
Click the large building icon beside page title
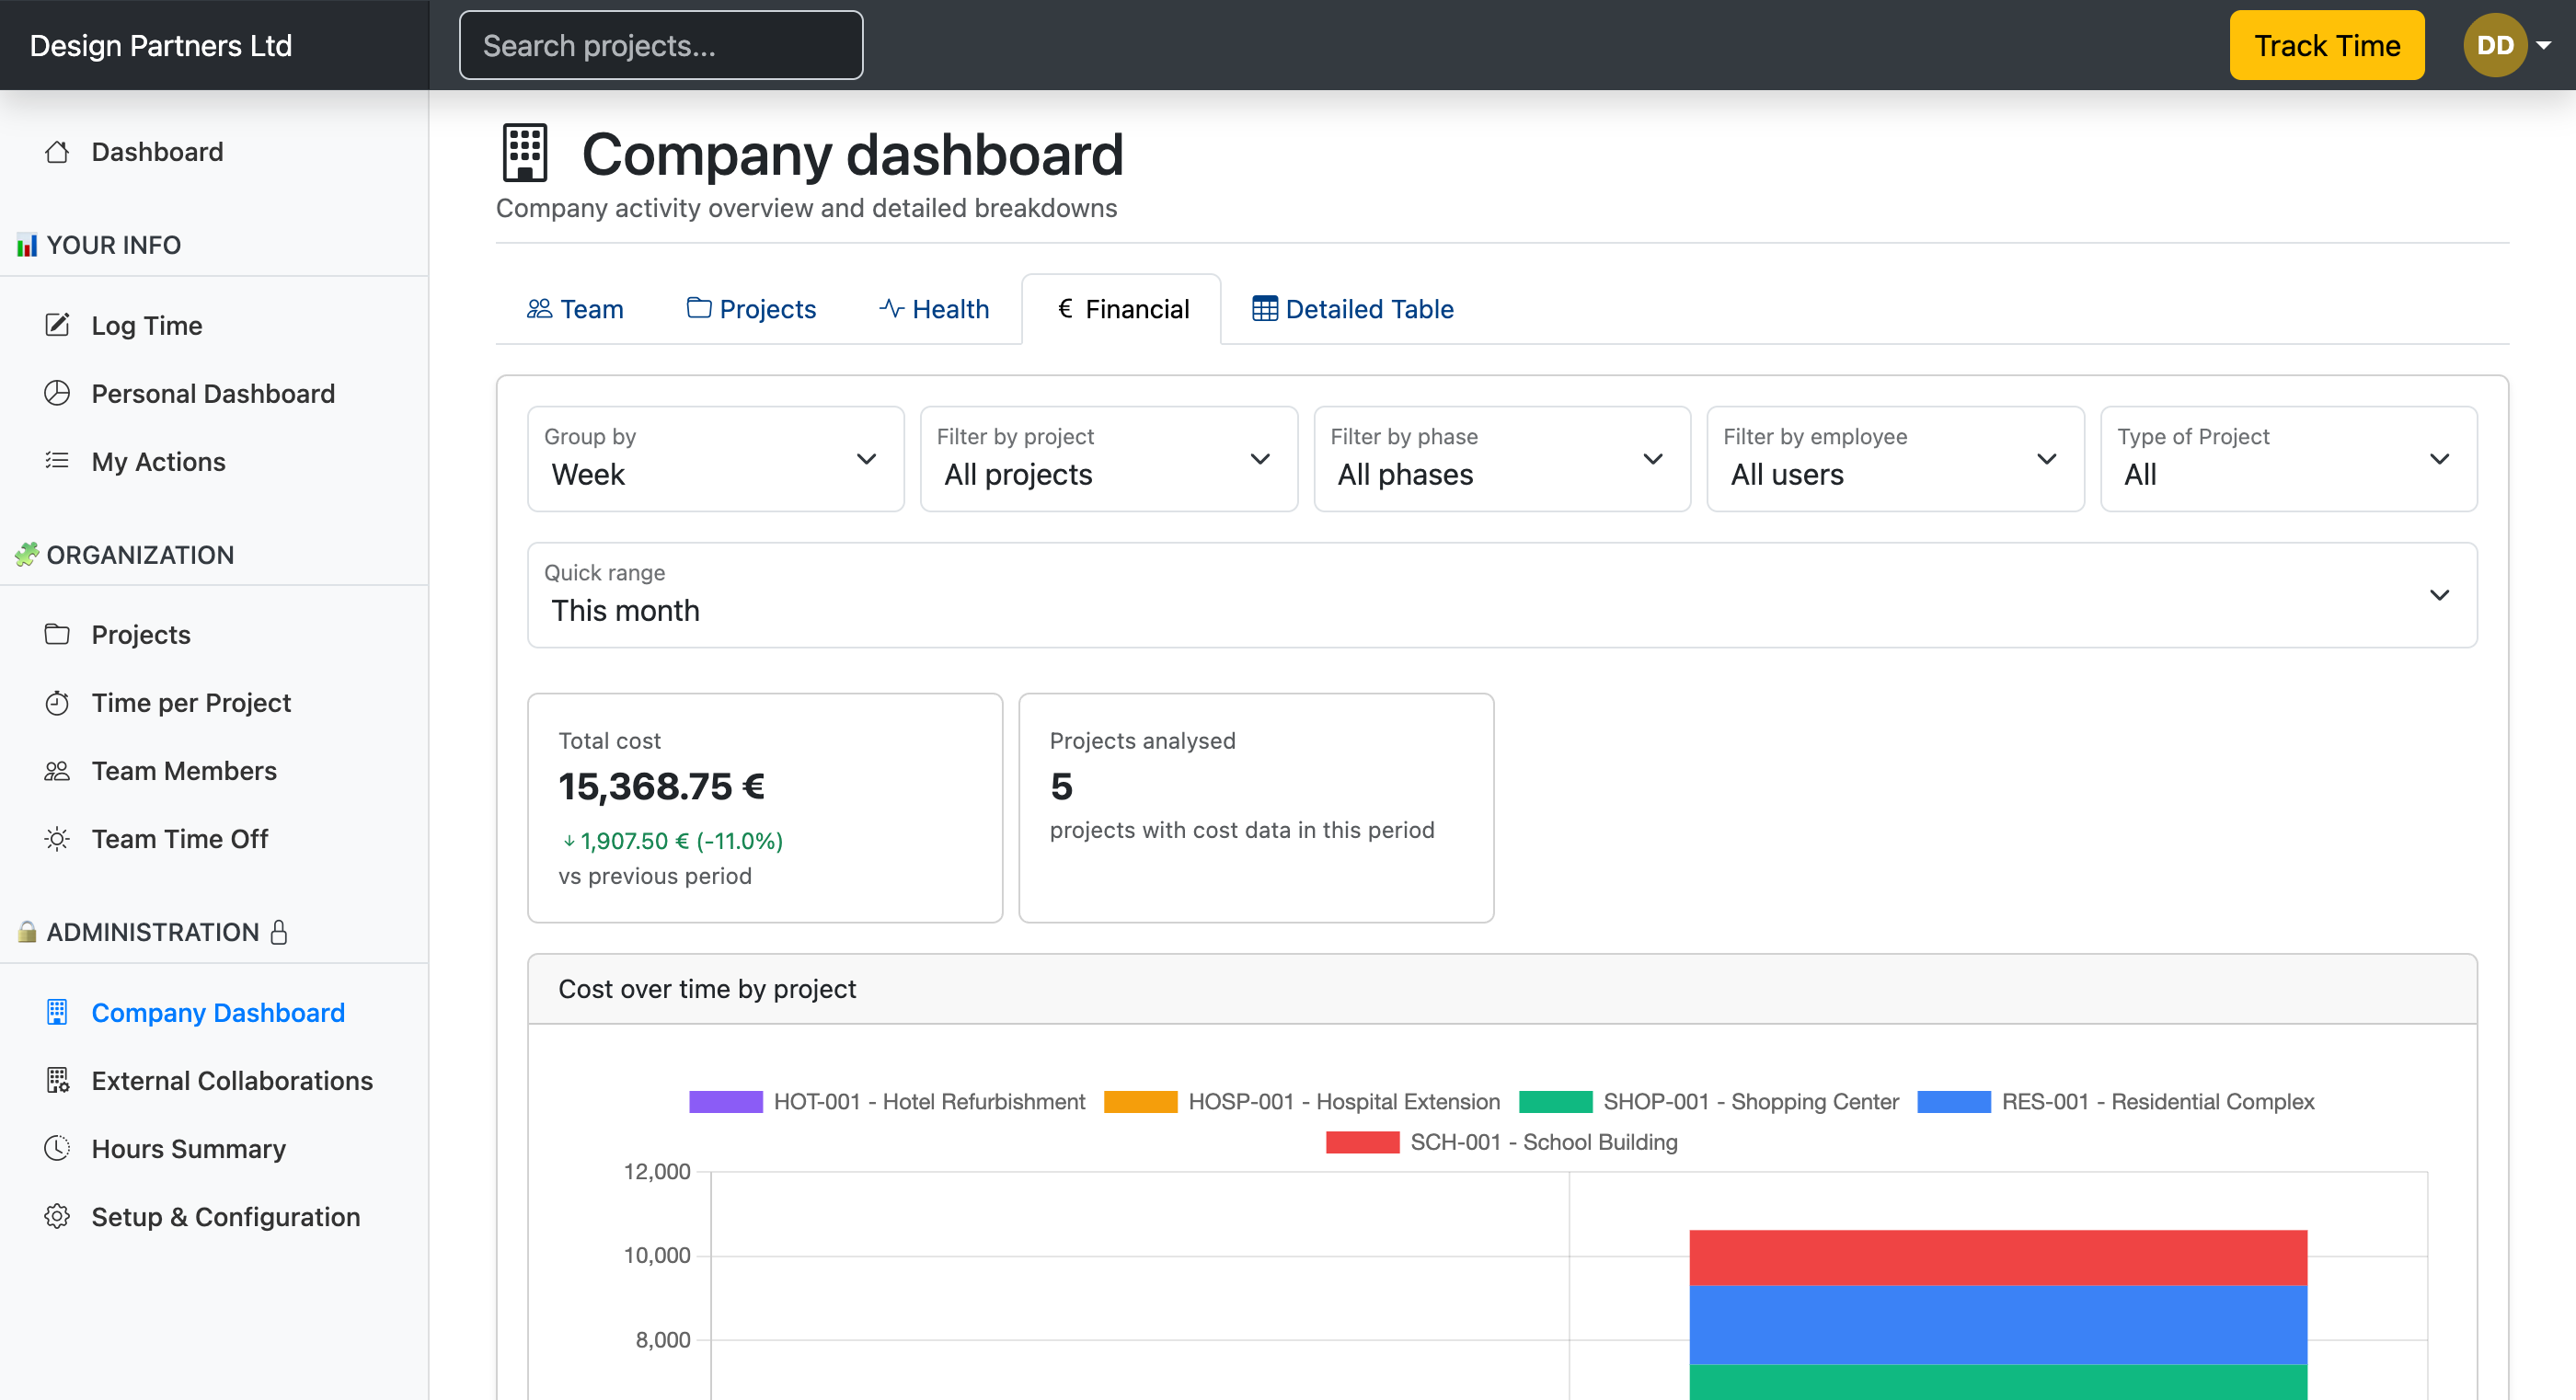(525, 153)
